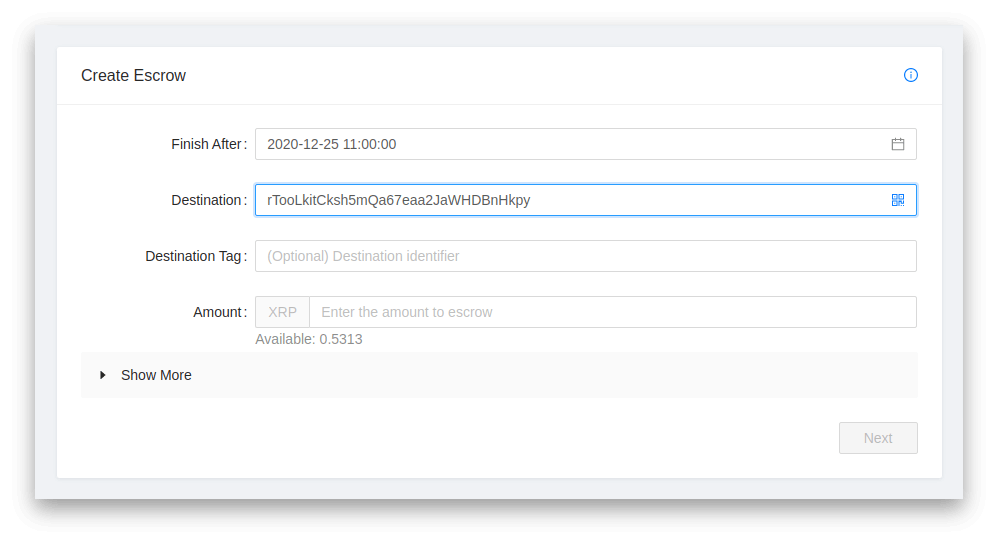This screenshot has height=544, width=998.
Task: Click the Show More label text
Action: (156, 375)
